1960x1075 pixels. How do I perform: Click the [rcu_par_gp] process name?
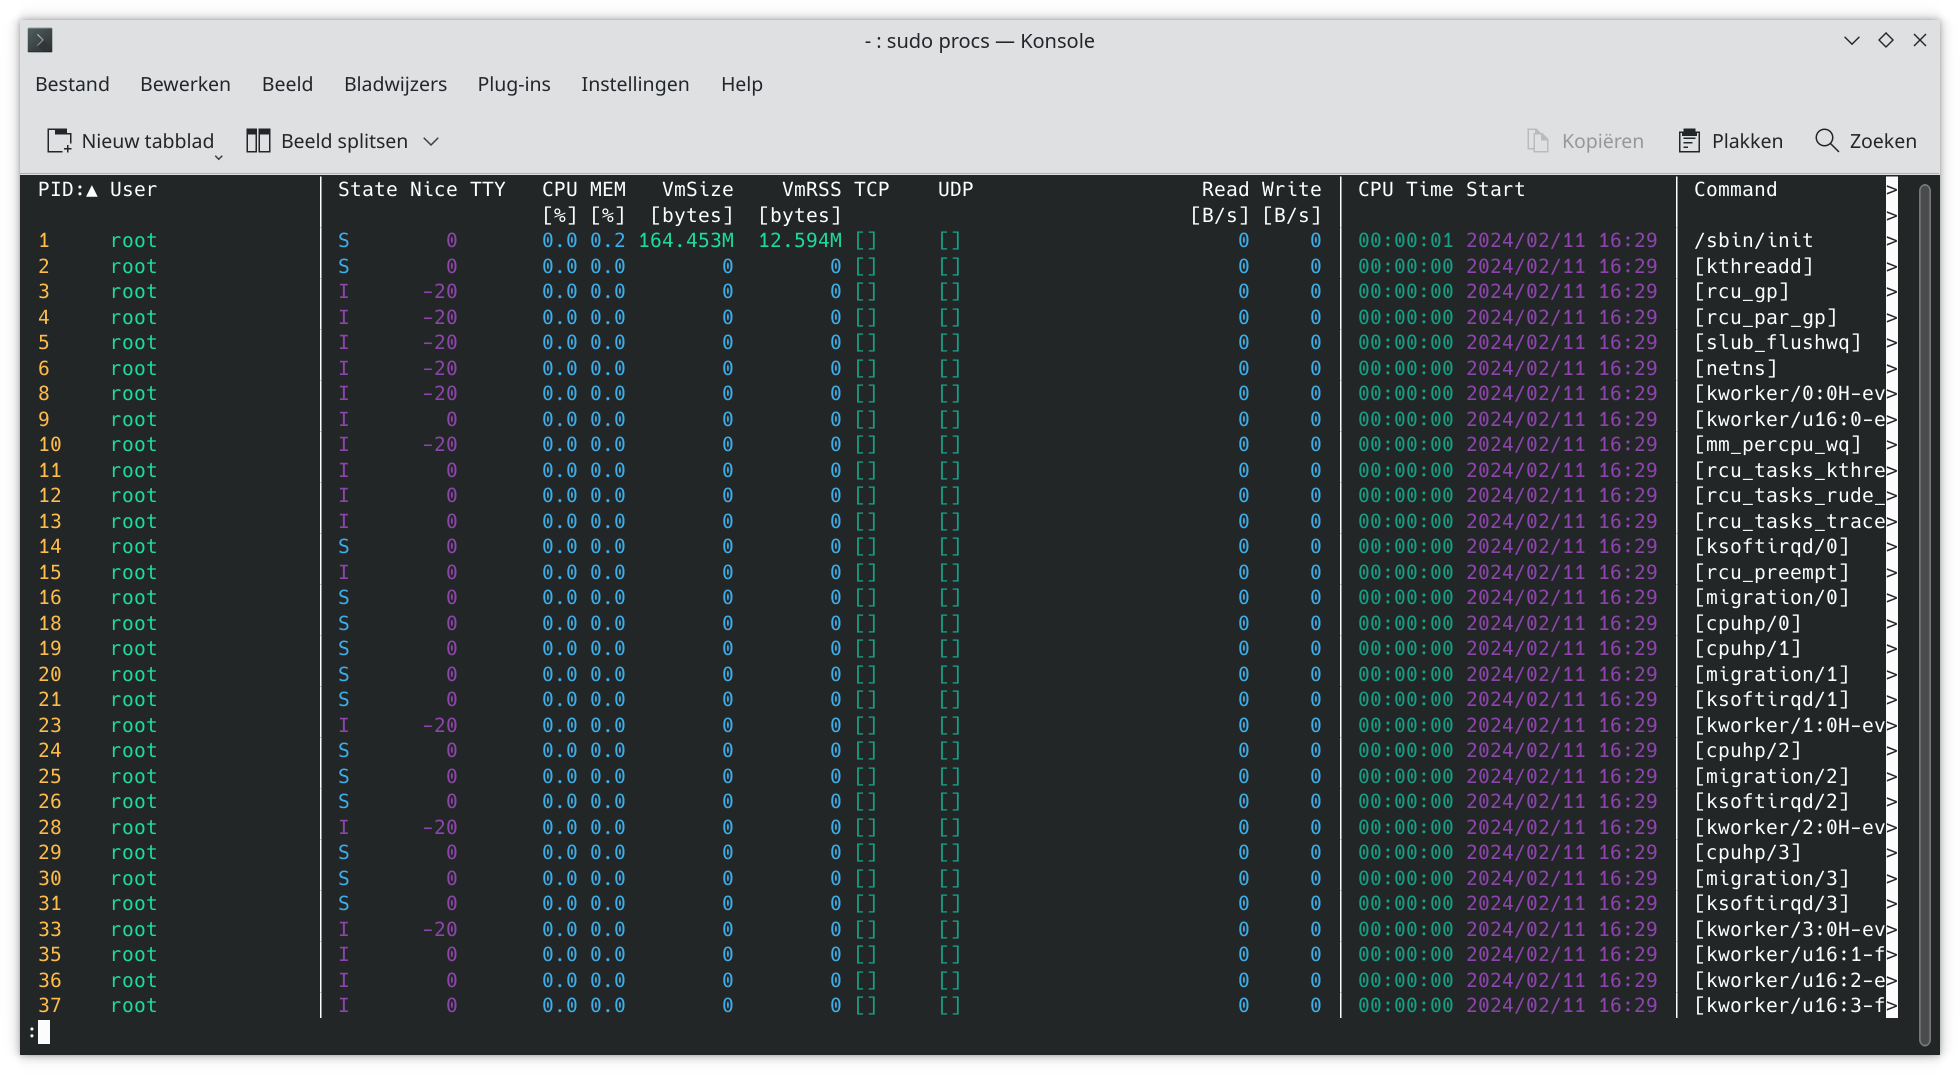coord(1765,317)
